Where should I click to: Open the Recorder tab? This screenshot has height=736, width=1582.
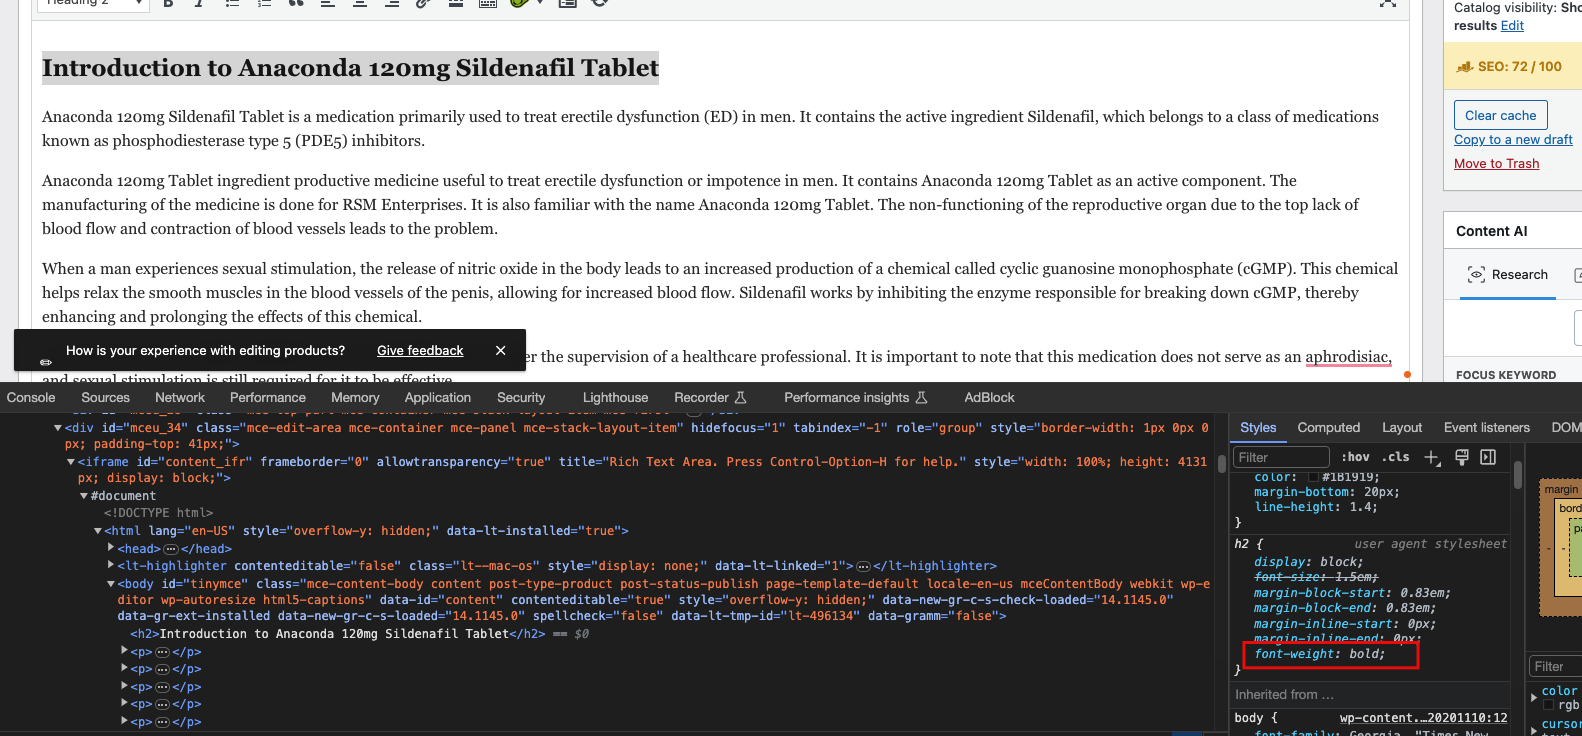(x=701, y=397)
